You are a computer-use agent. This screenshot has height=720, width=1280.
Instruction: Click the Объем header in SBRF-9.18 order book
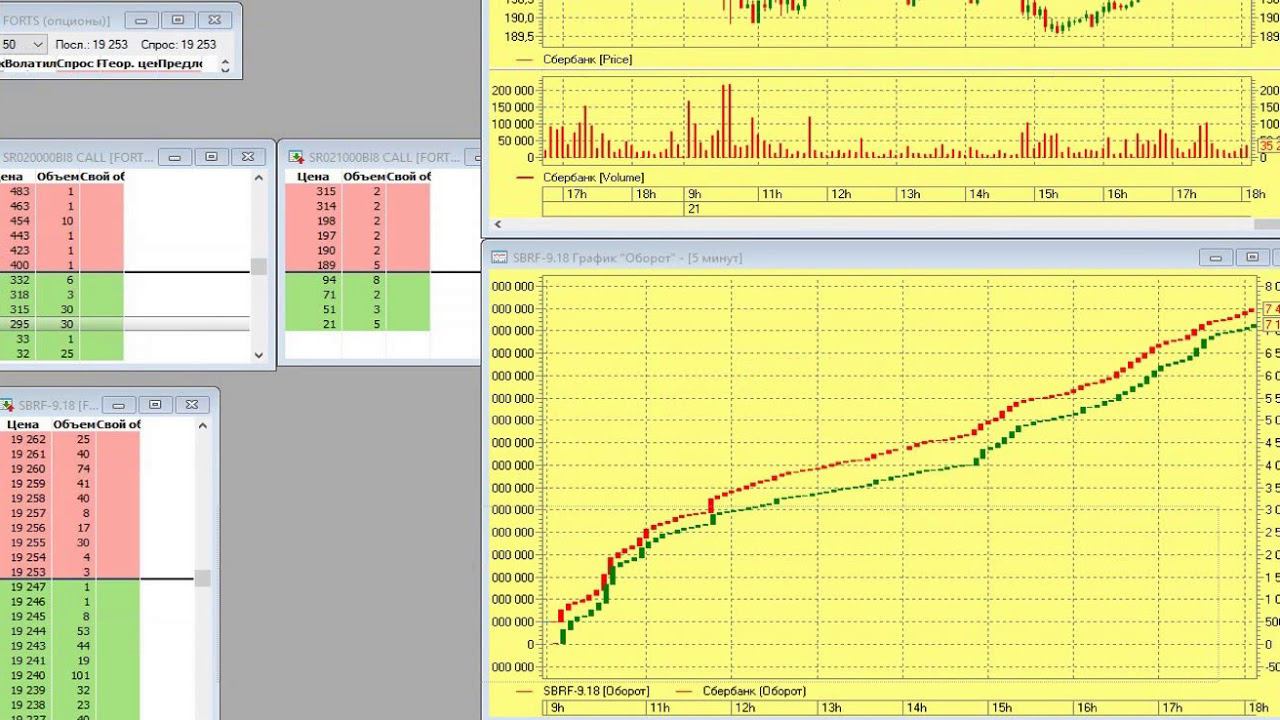(x=74, y=425)
